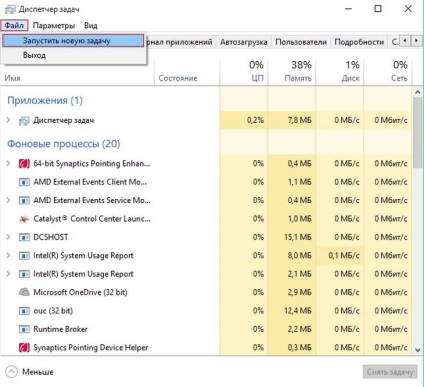424x387 pixels.
Task: Click the Runtime Broker process icon
Action: [x=24, y=329]
